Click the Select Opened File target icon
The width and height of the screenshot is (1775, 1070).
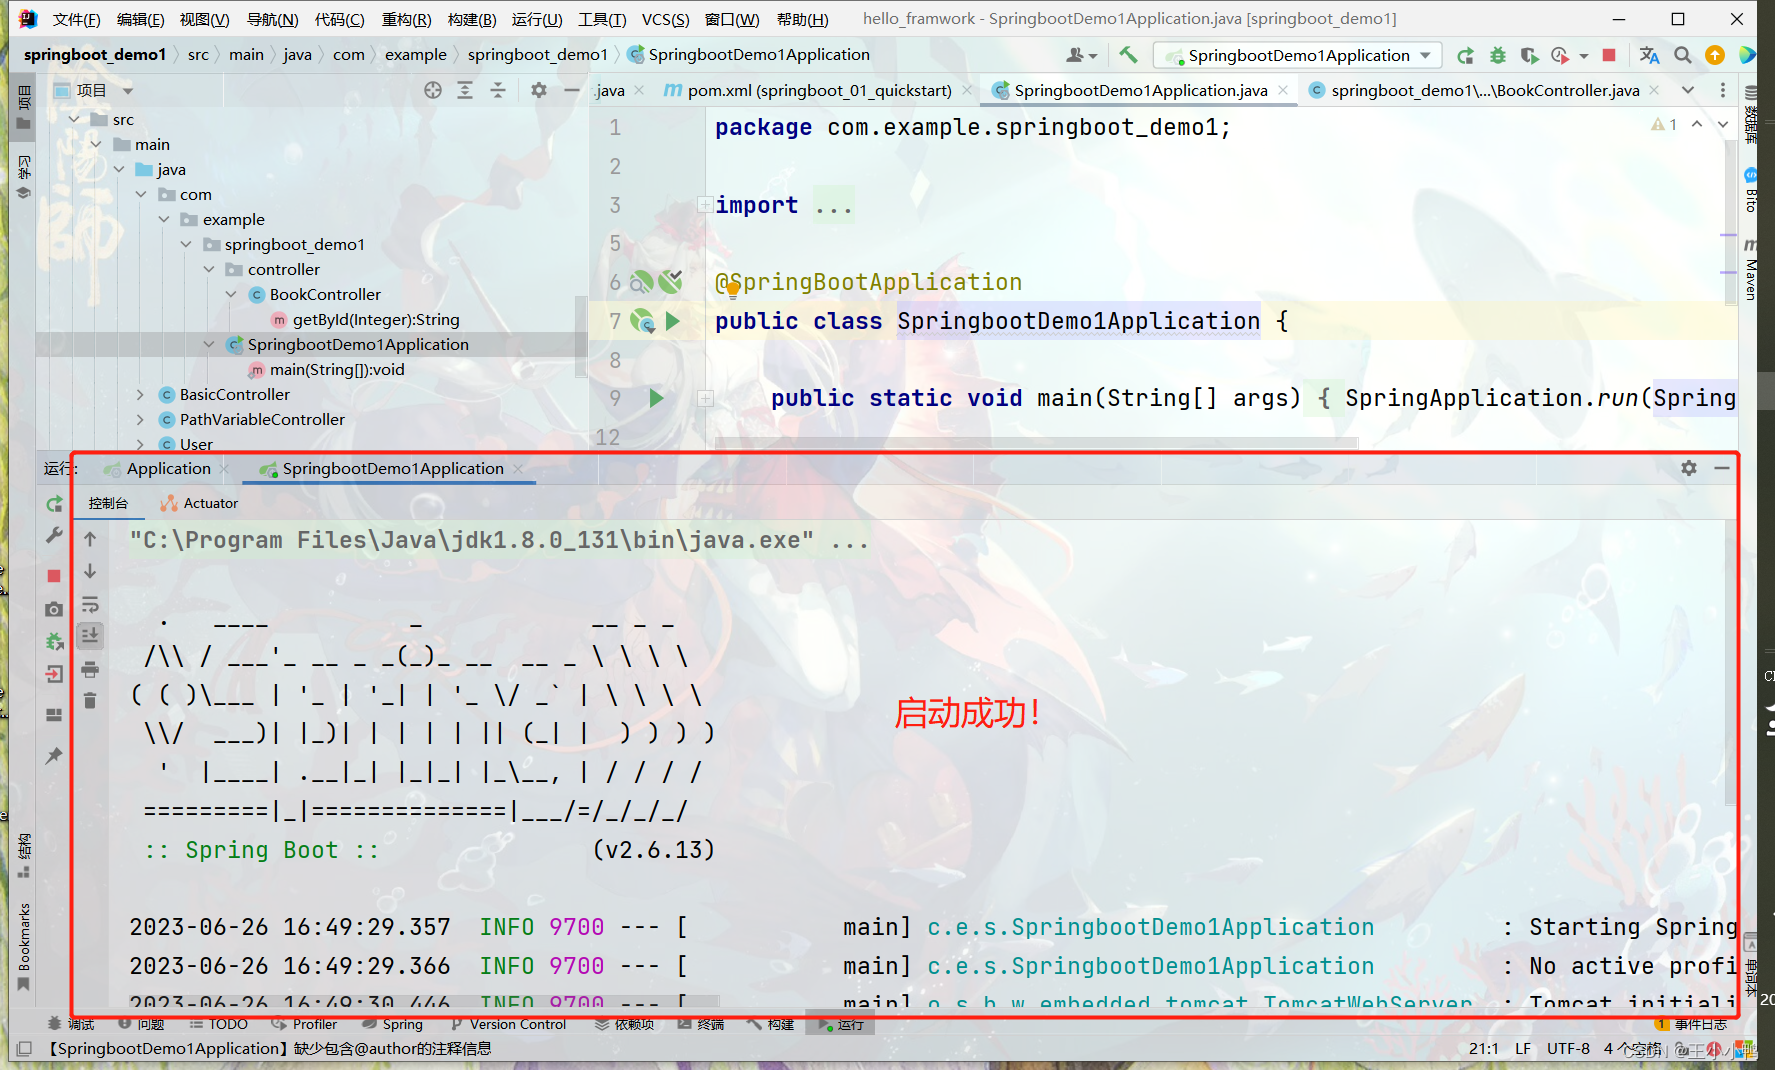pyautogui.click(x=433, y=90)
